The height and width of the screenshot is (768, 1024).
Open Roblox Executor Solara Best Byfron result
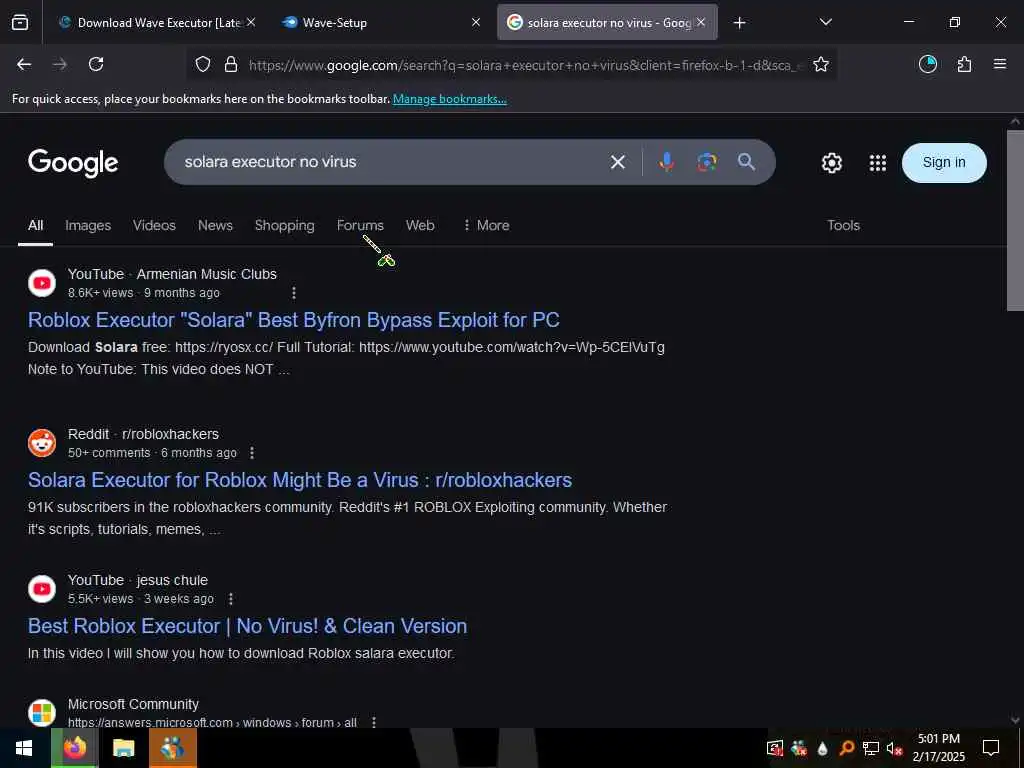point(294,320)
